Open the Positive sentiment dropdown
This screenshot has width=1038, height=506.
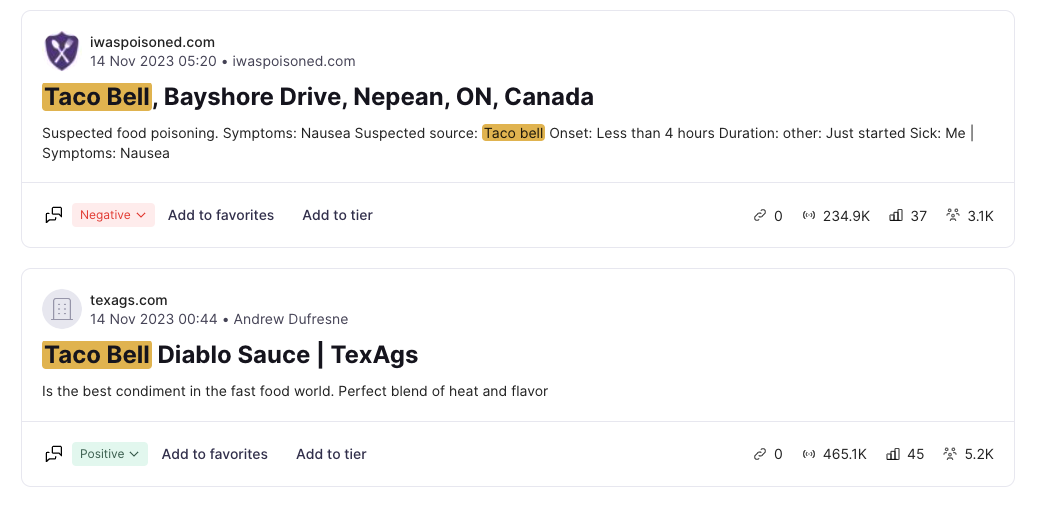click(110, 454)
